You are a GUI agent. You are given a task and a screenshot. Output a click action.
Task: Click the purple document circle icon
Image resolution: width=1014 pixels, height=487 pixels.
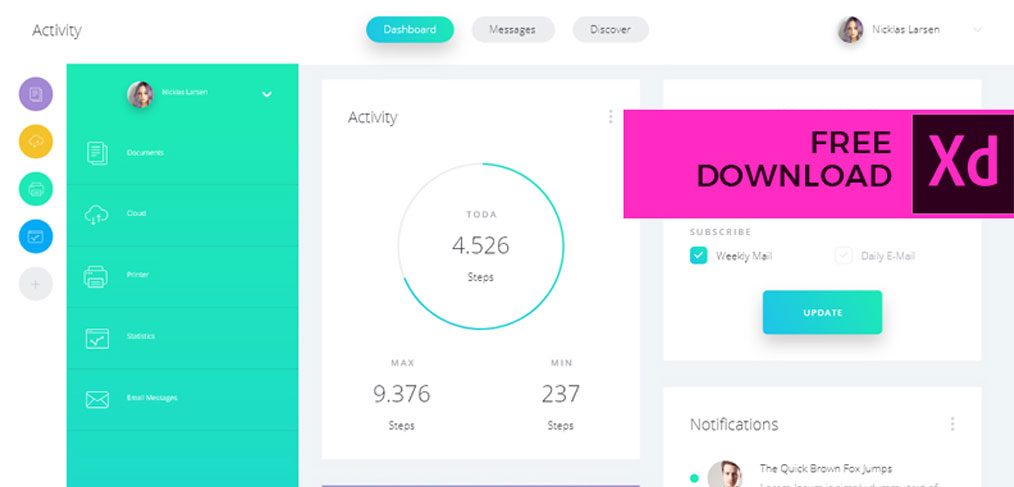(x=36, y=94)
